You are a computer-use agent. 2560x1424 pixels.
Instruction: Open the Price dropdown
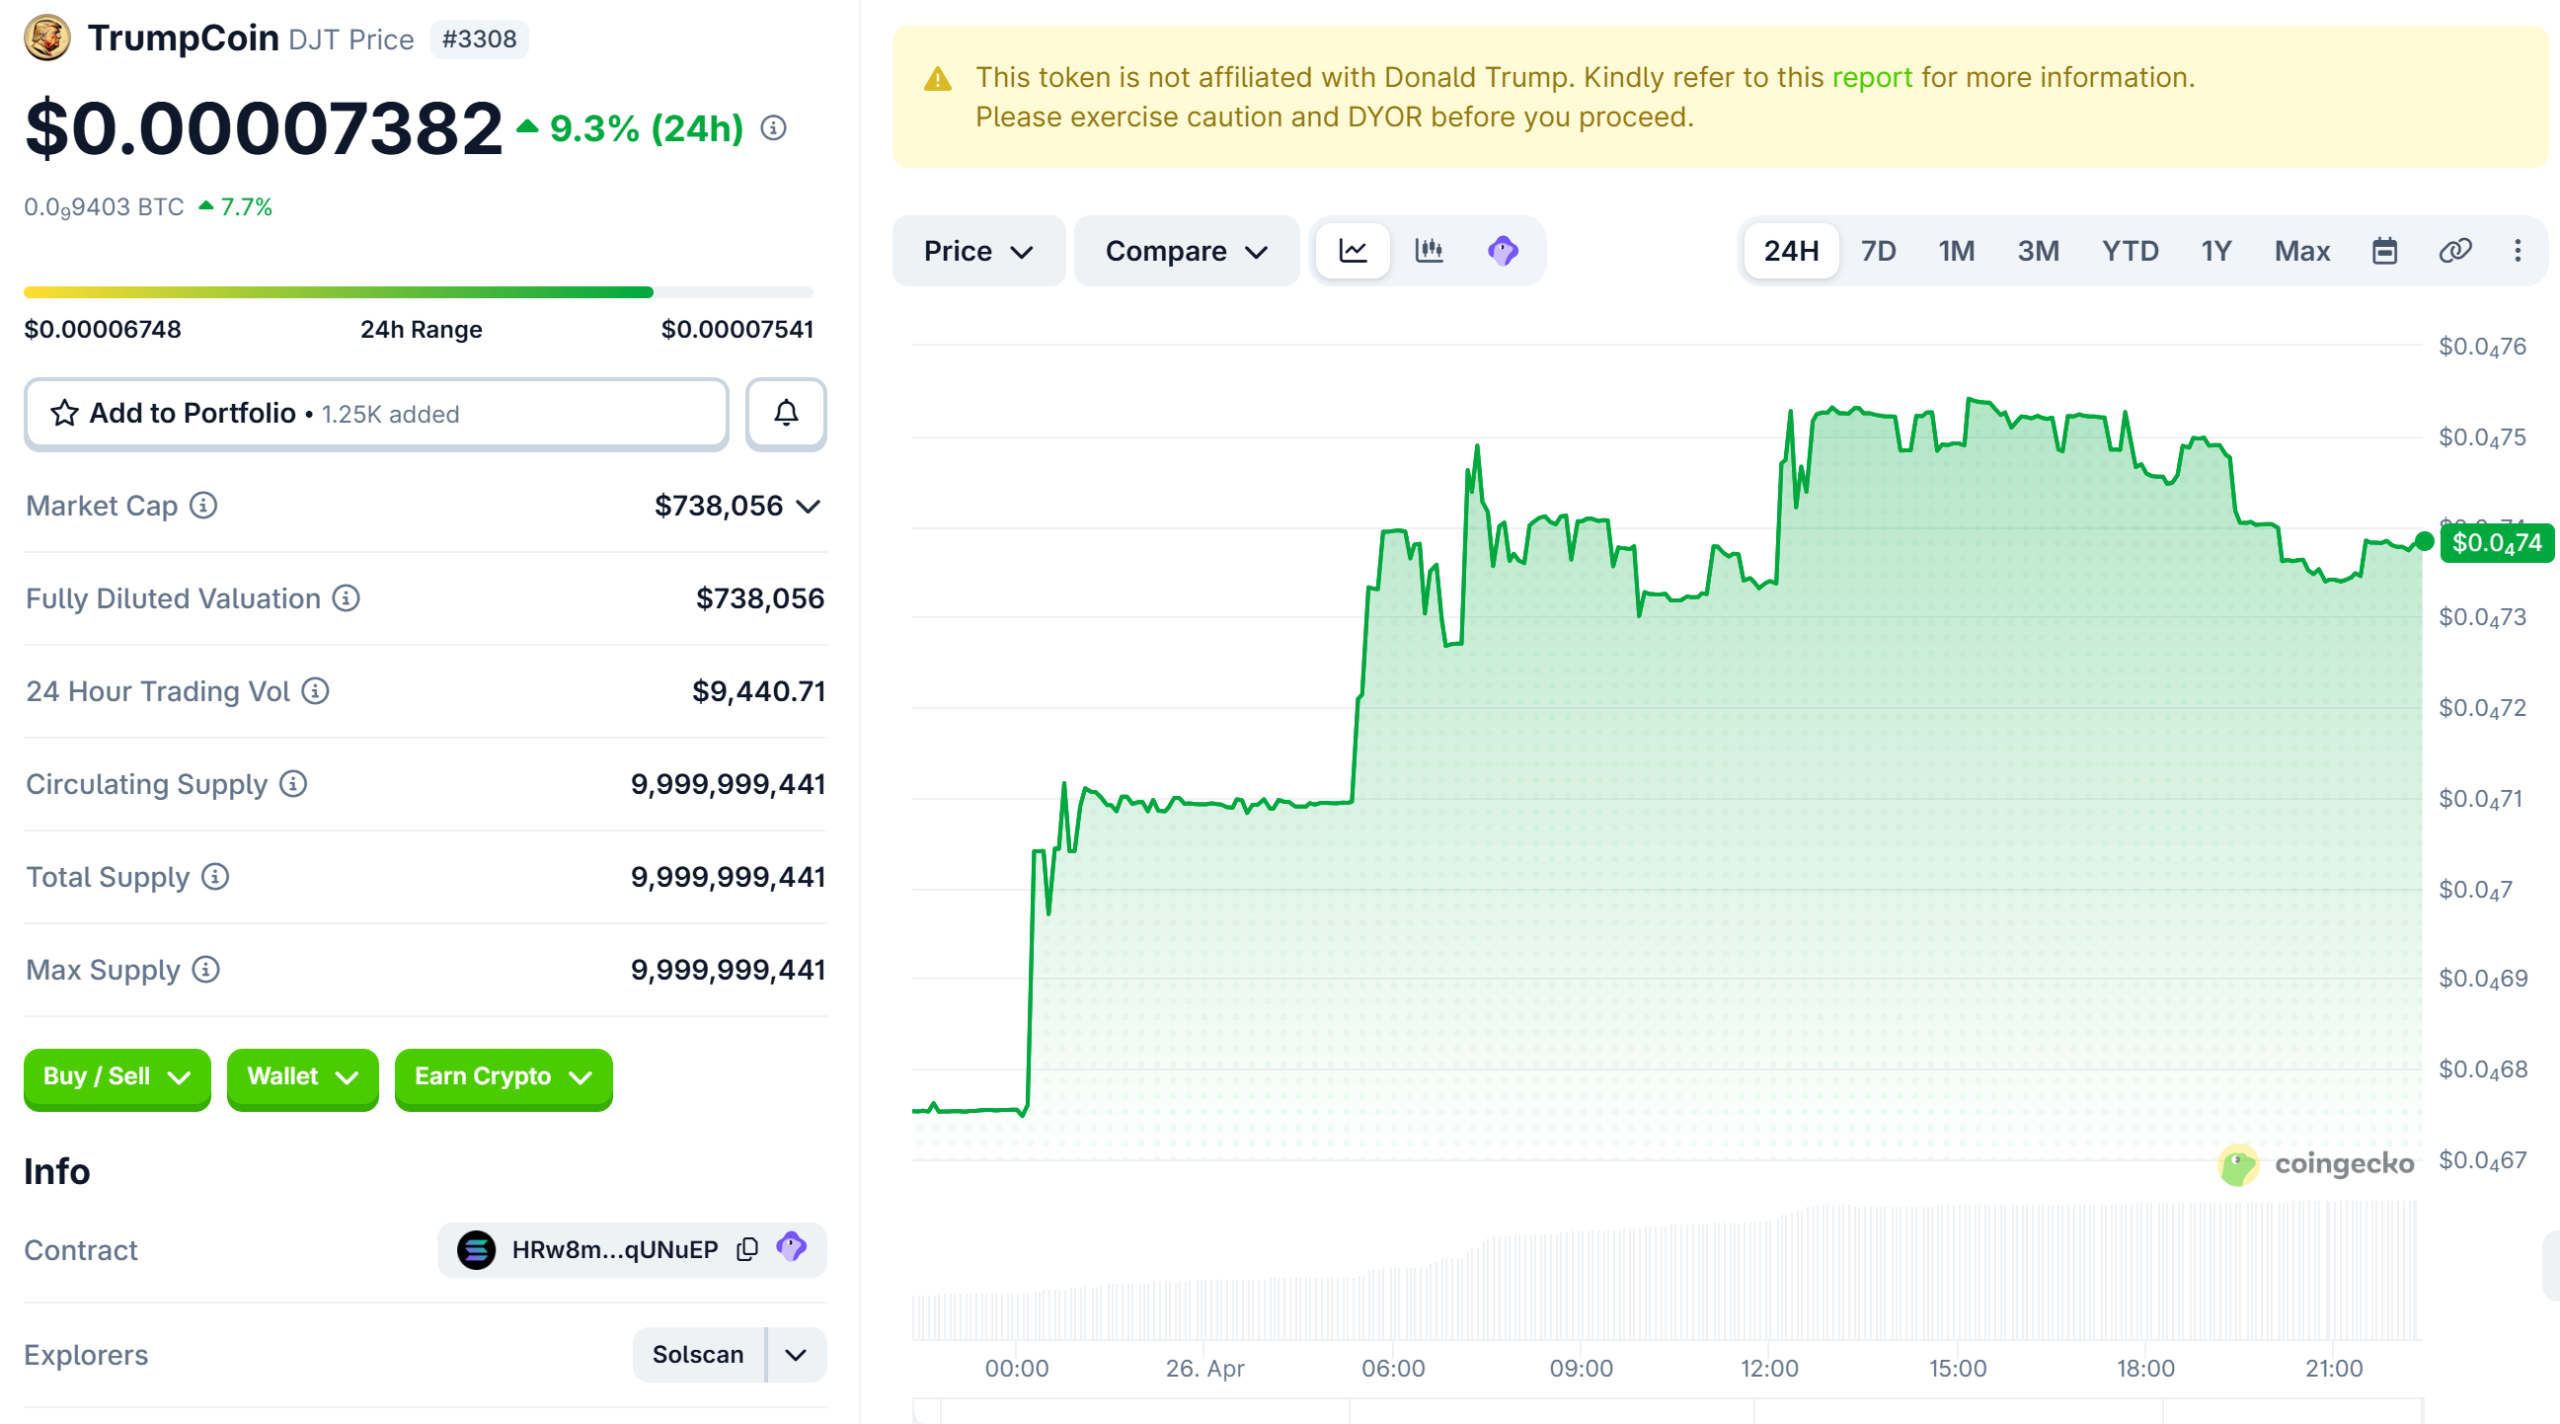point(978,251)
